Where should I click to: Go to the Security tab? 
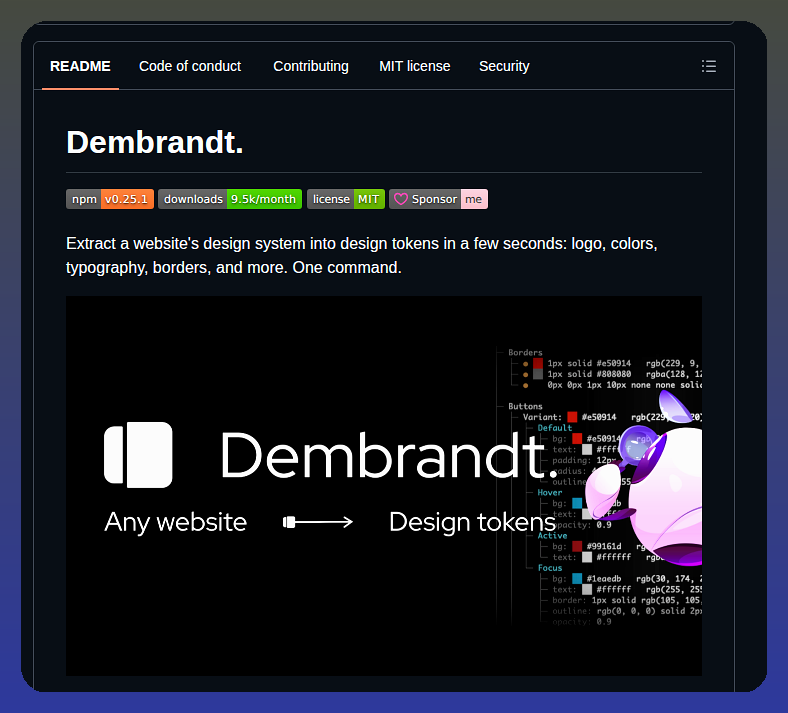click(504, 66)
